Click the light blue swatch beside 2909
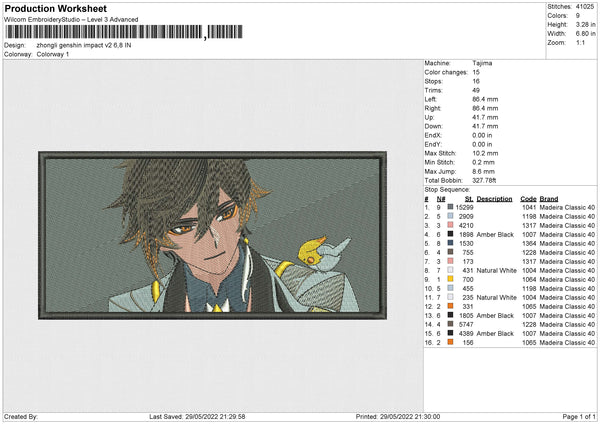The height and width of the screenshot is (424, 600). pyautogui.click(x=450, y=216)
